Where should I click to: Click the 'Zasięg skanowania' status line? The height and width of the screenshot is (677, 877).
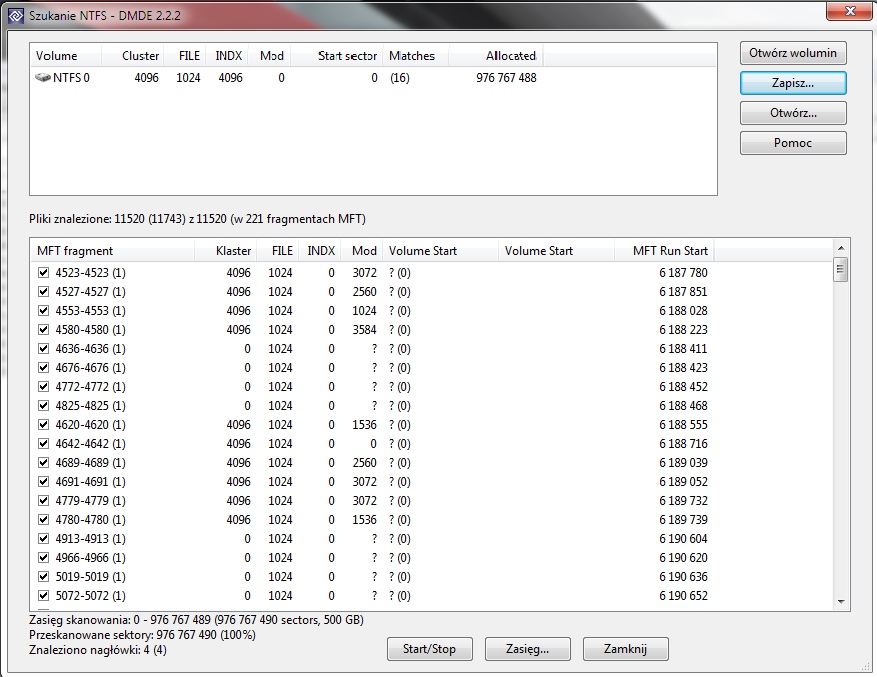coord(196,620)
